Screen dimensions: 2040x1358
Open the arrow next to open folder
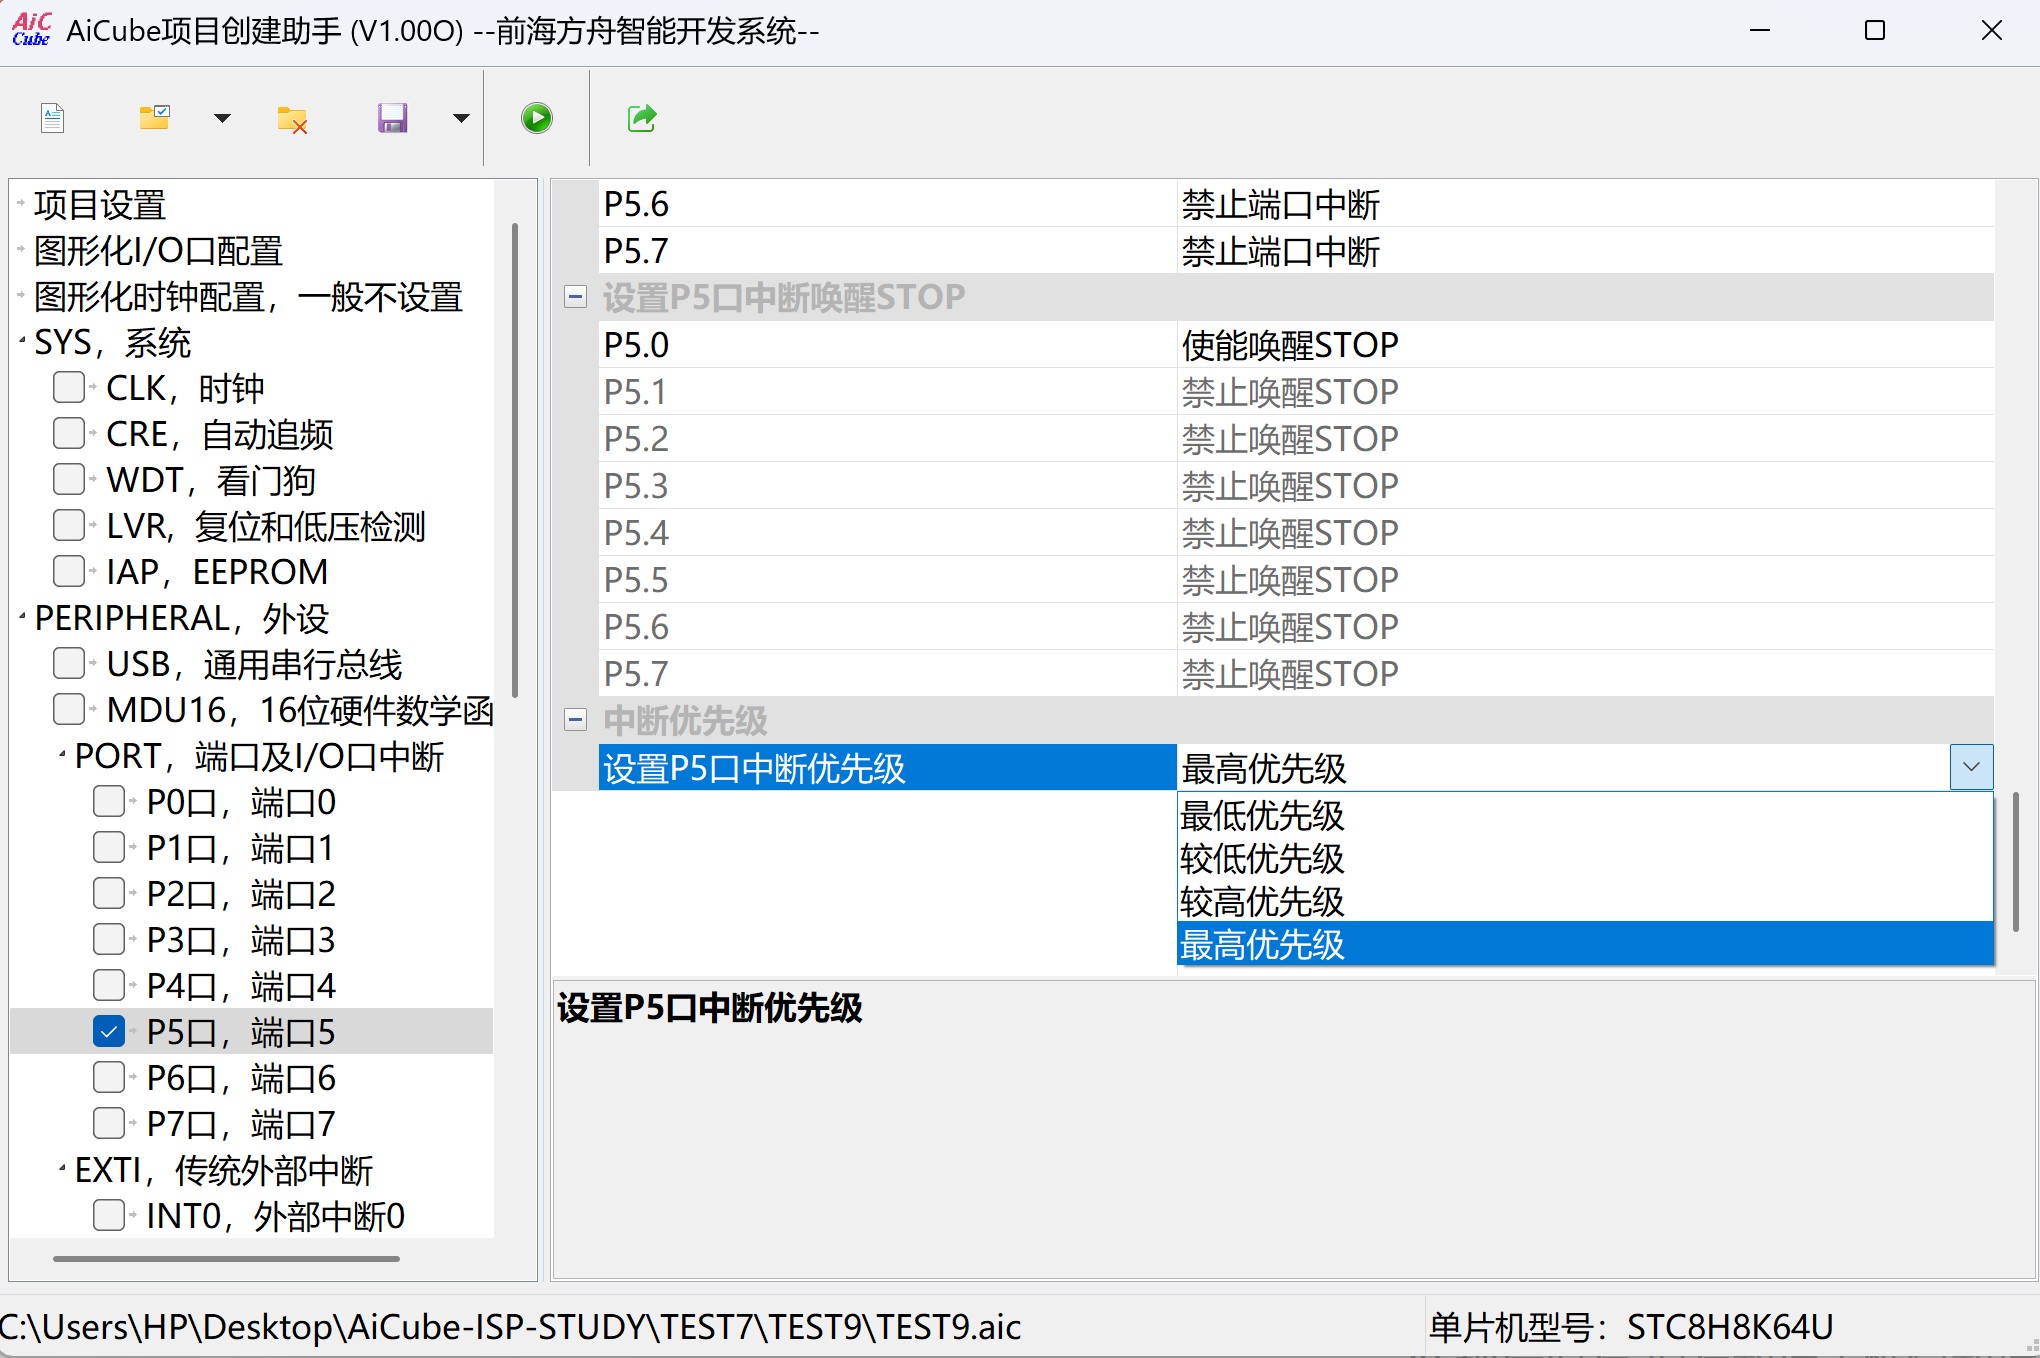[x=222, y=118]
